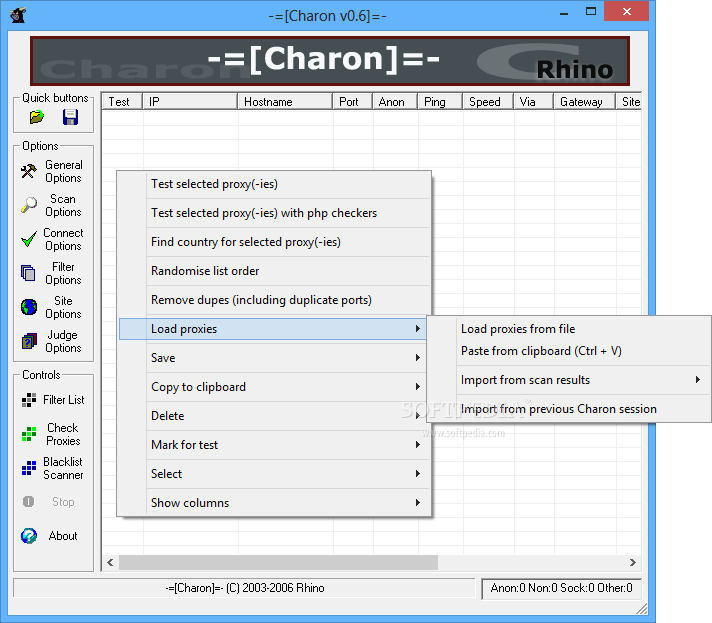
Task: Open Filter Options pages icon
Action: 29,273
